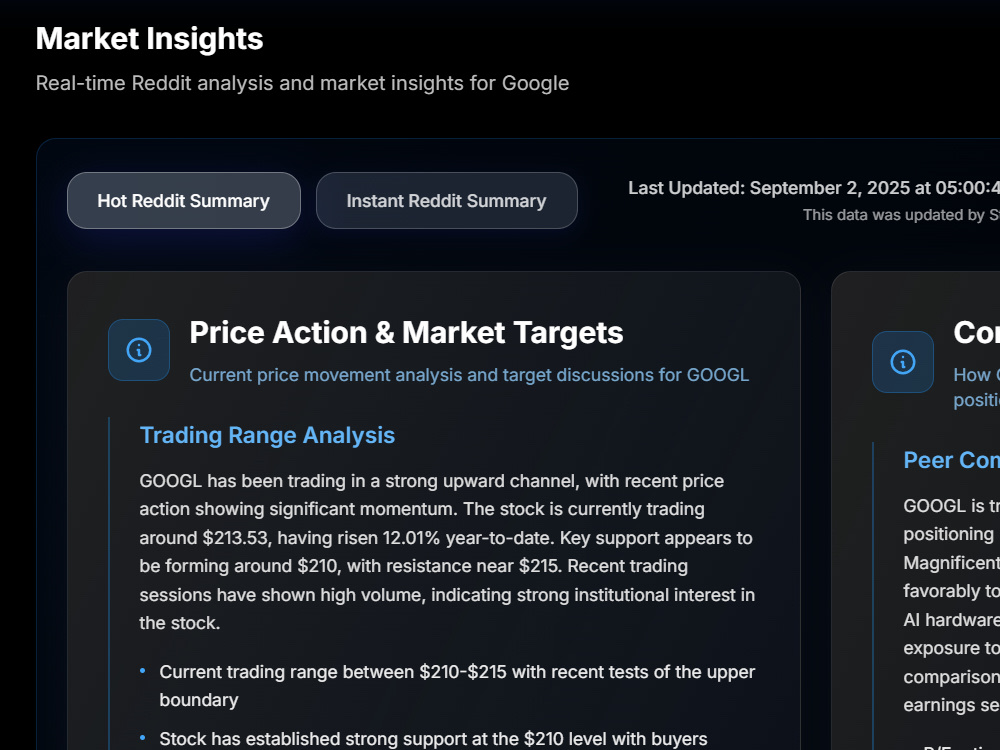Screen dimensions: 1000x750
Task: Click the Price Action & Market Targets heading
Action: [406, 333]
